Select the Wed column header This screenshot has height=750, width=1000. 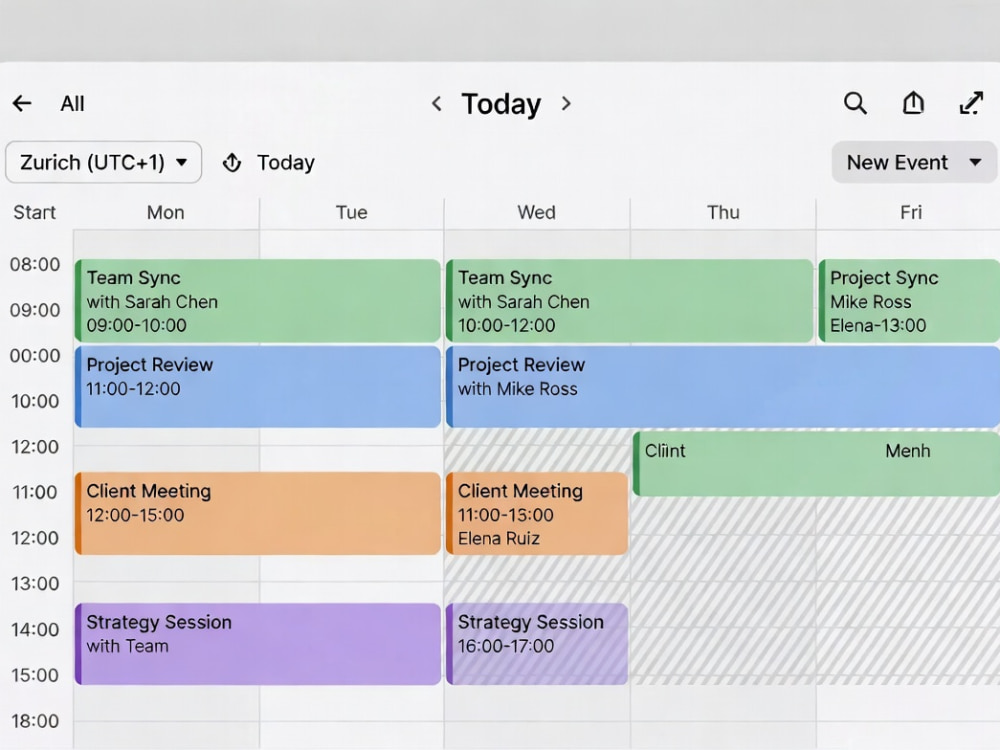(x=536, y=212)
